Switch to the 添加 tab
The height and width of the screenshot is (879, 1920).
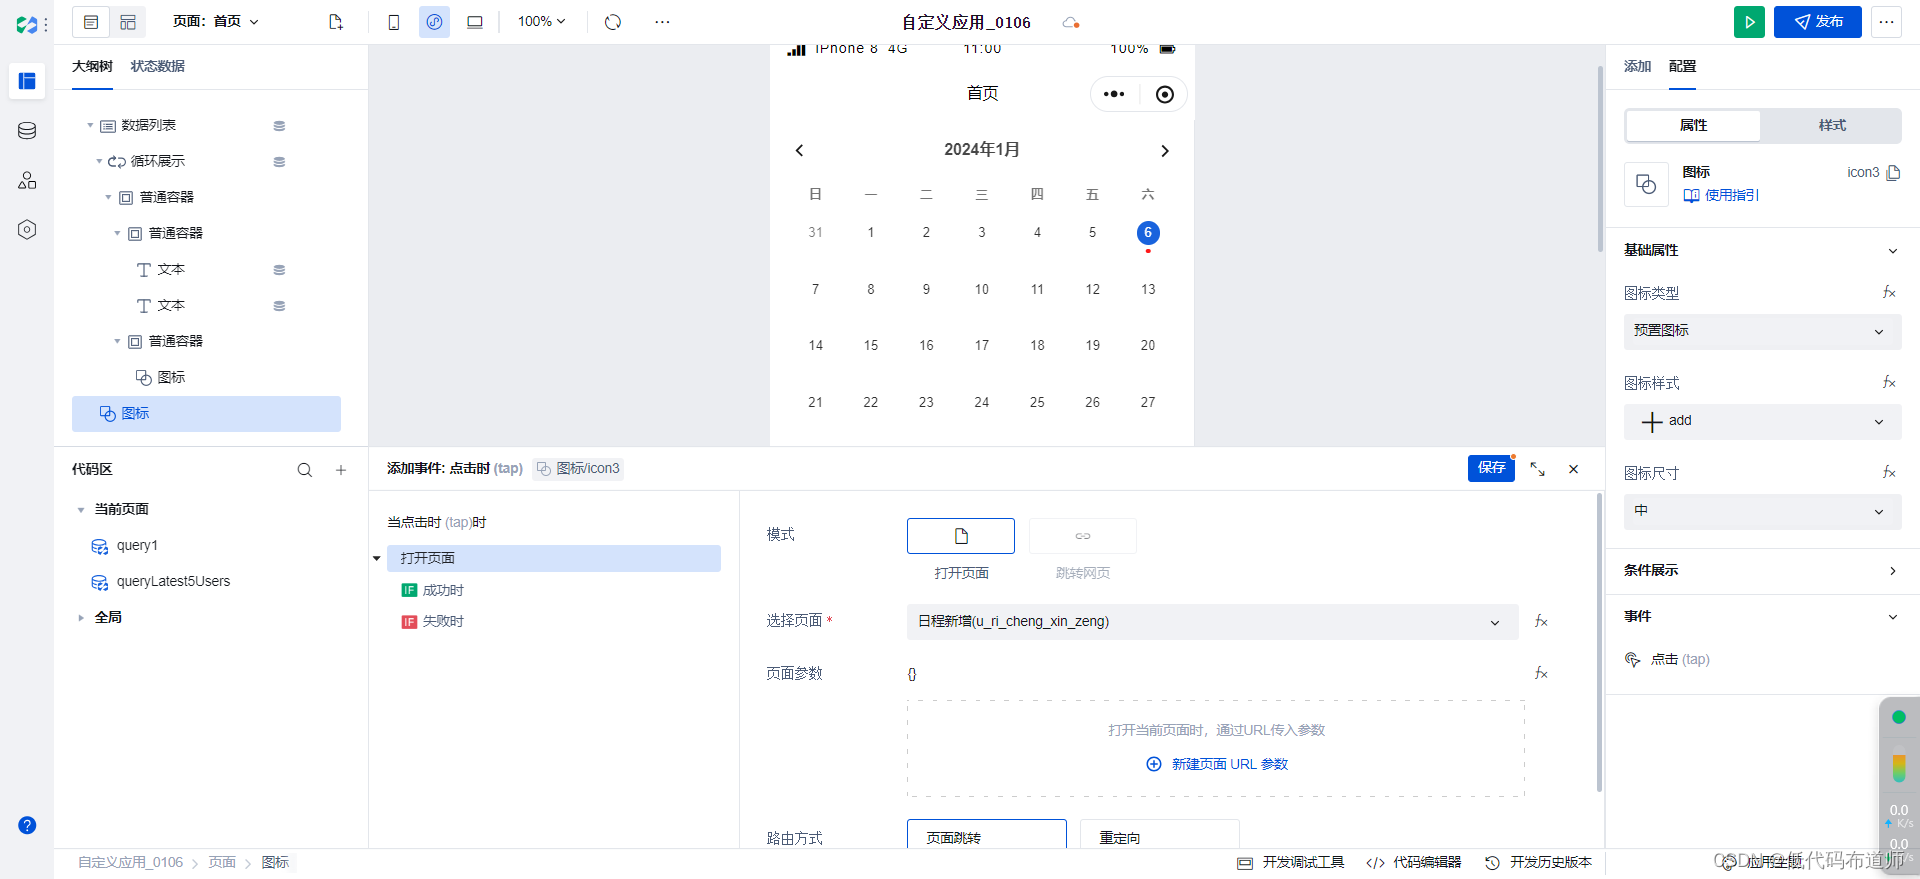click(x=1637, y=66)
